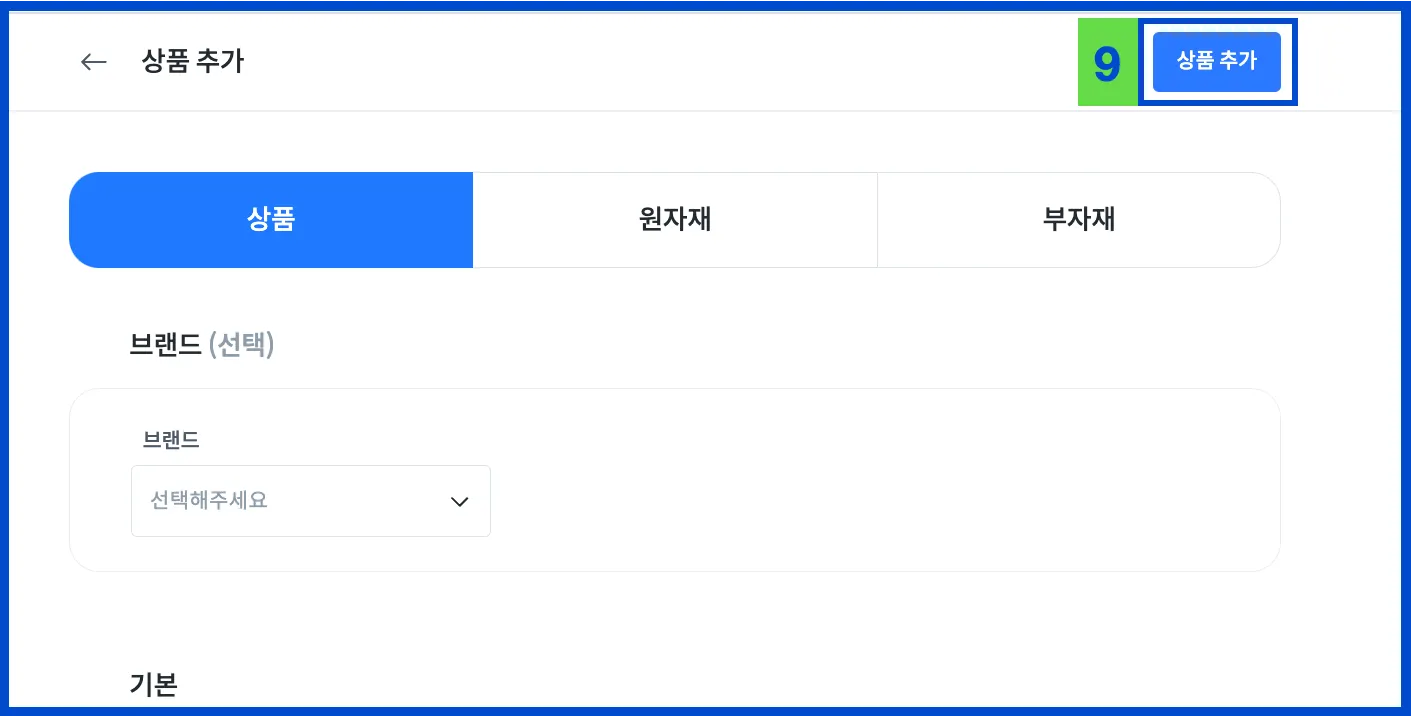Viewport: 1412px width, 716px height.
Task: Click the blue 상품 추가 submit button
Action: [1216, 62]
